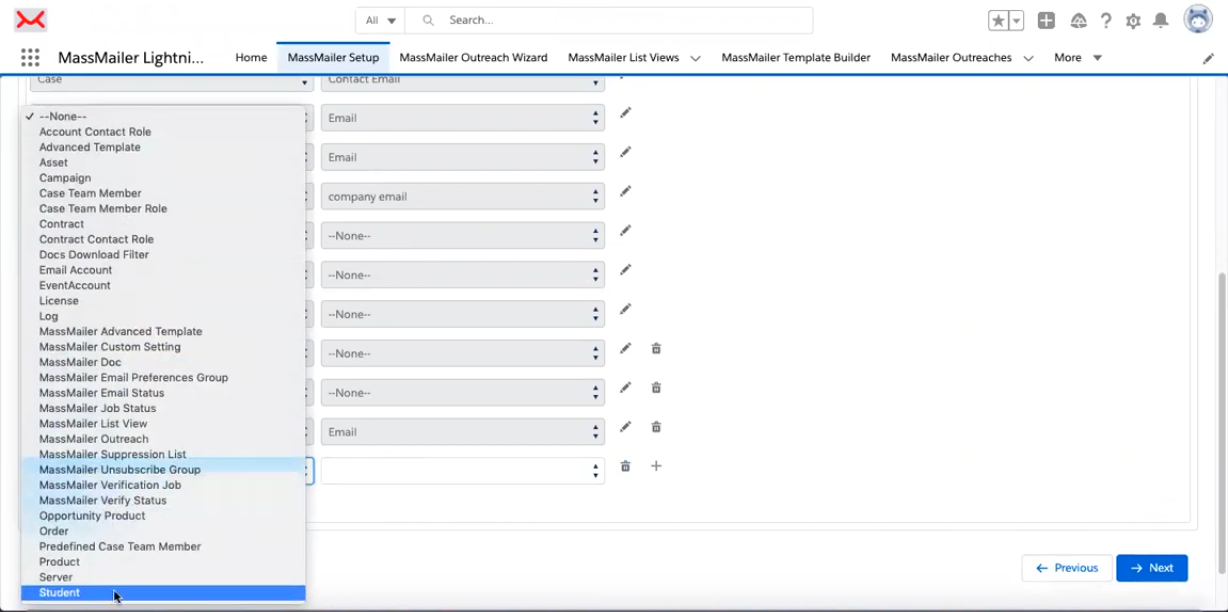Screen dimensions: 1228x612
Task: Choose MassMailer Doc option
Action: [x=163, y=362]
